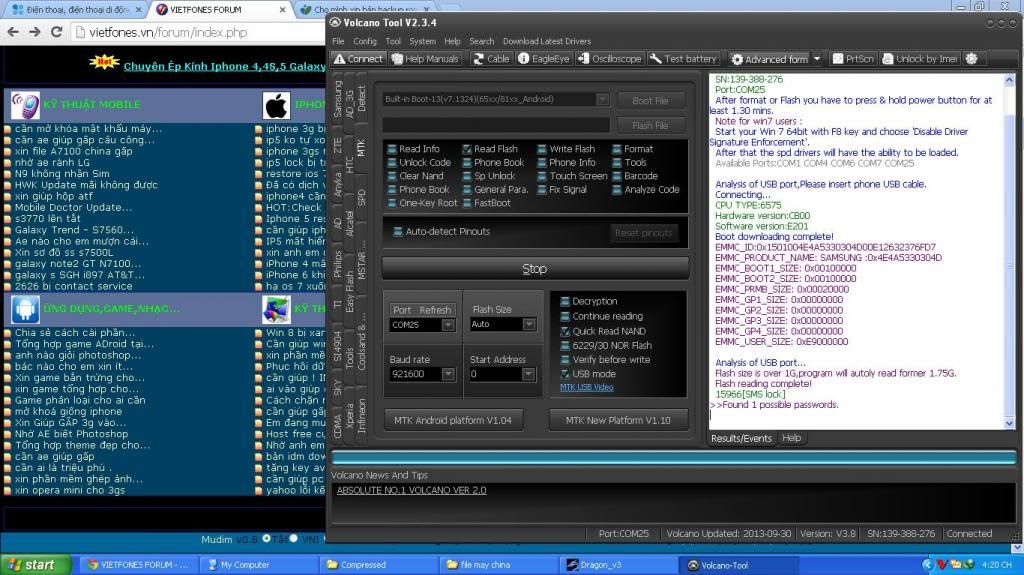Click the Test battery toolbar button
Image resolution: width=1024 pixels, height=575 pixels.
point(683,59)
